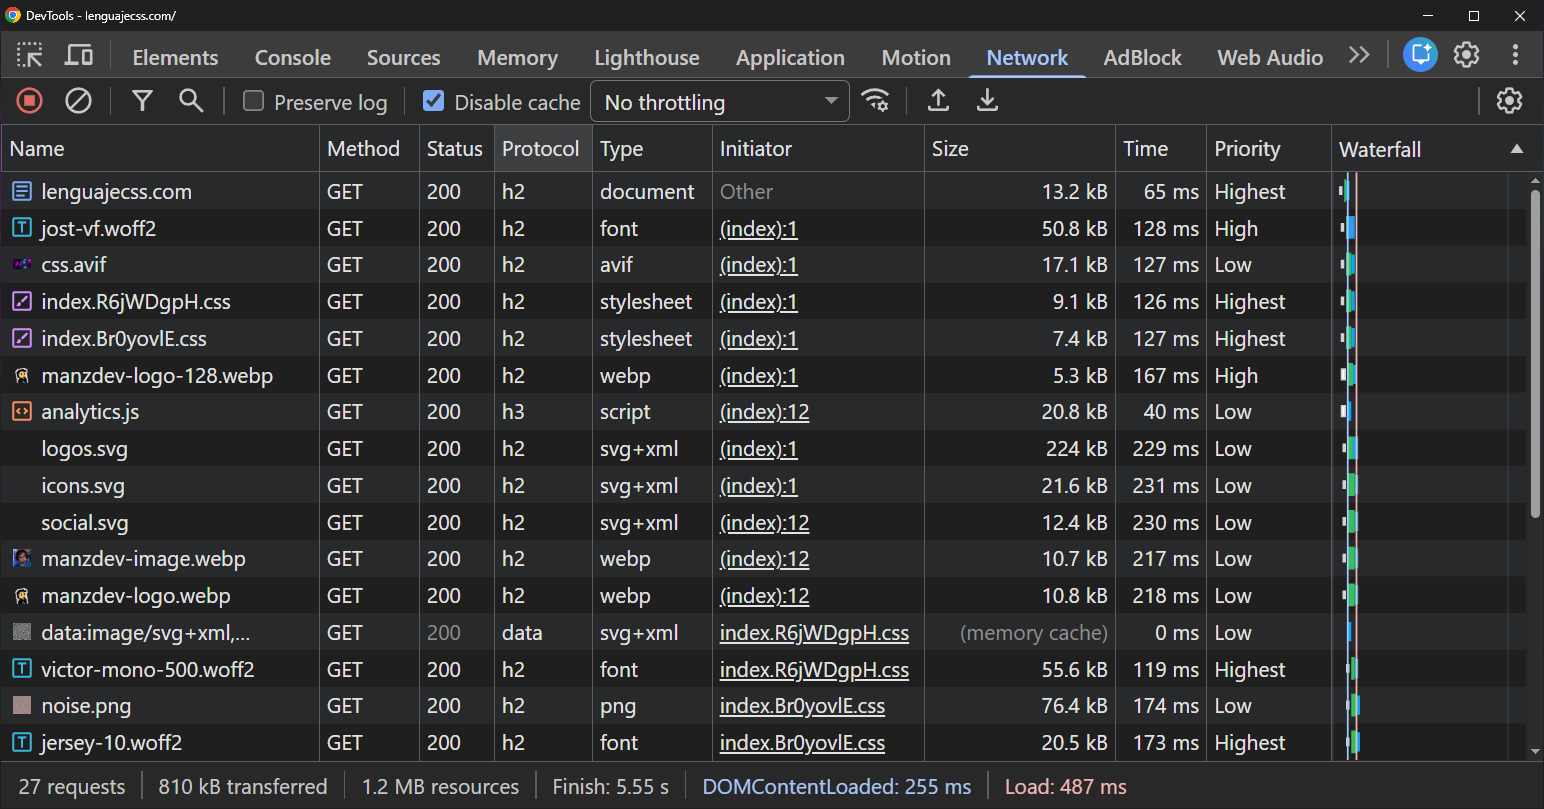
Task: Open (index):12 initiator link of analytics.js
Action: tap(764, 411)
